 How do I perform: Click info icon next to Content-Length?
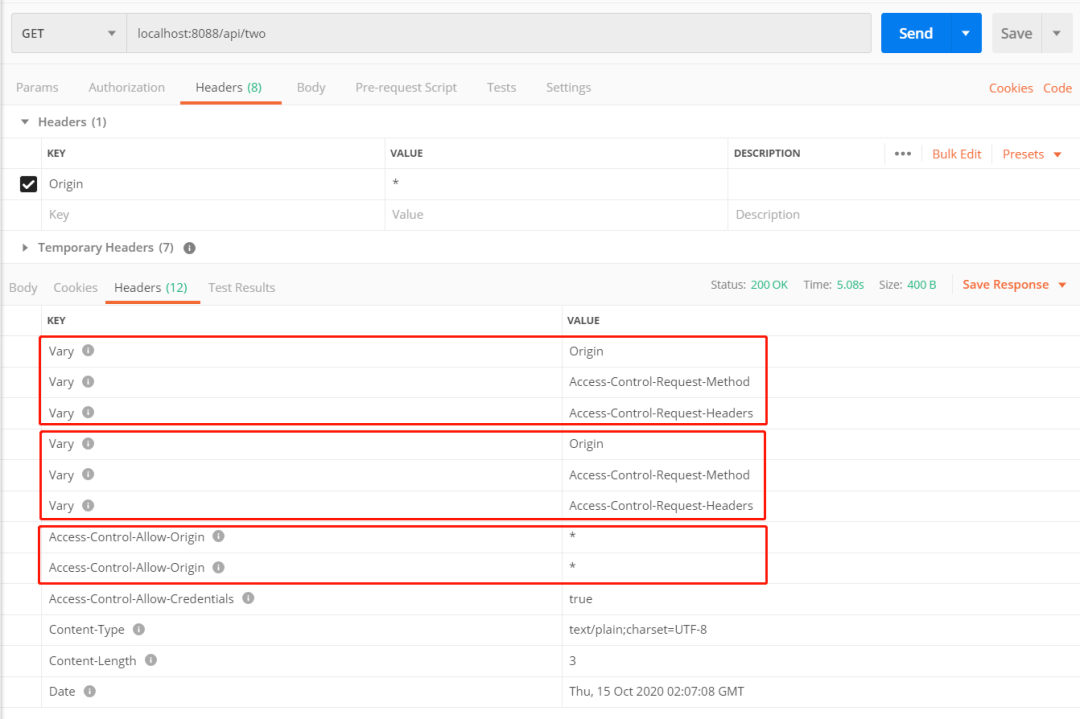click(151, 660)
